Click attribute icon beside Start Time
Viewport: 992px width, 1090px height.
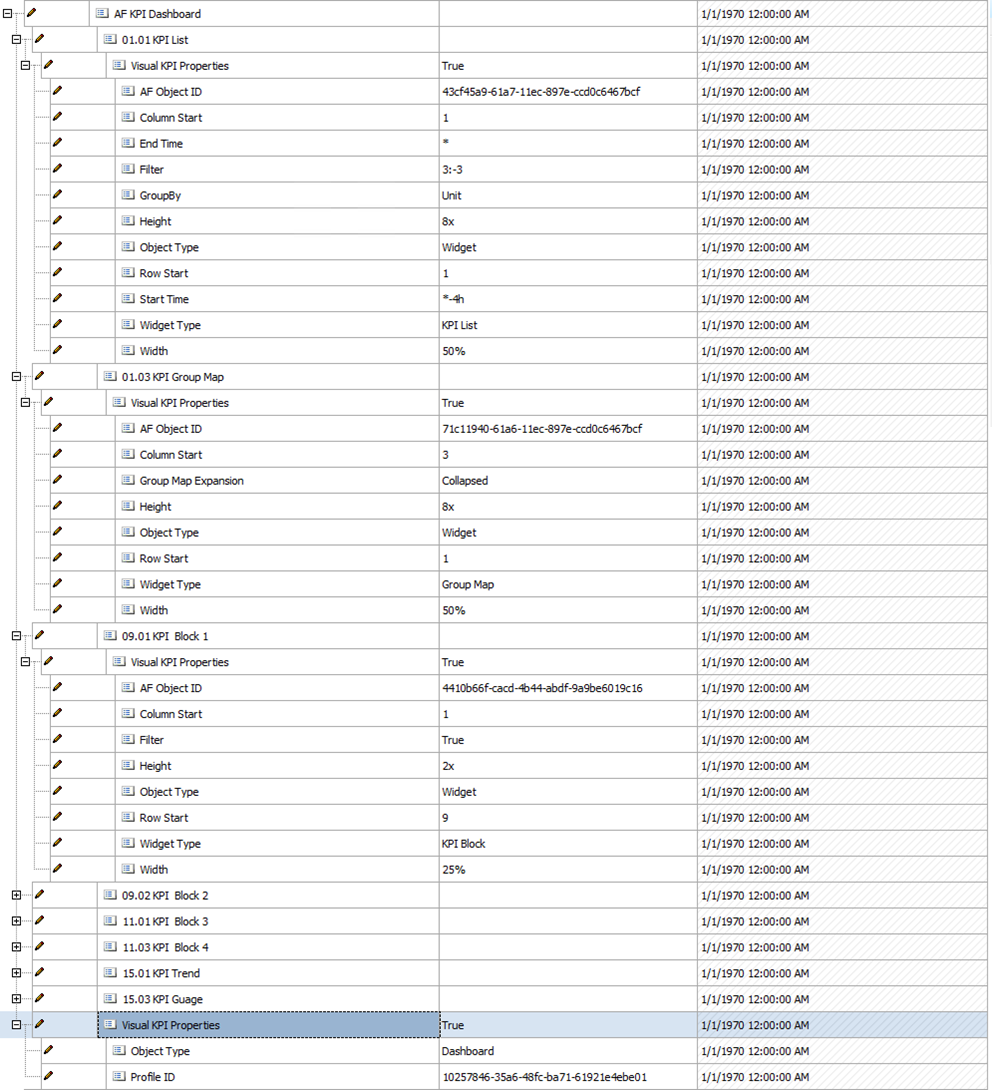coord(128,299)
